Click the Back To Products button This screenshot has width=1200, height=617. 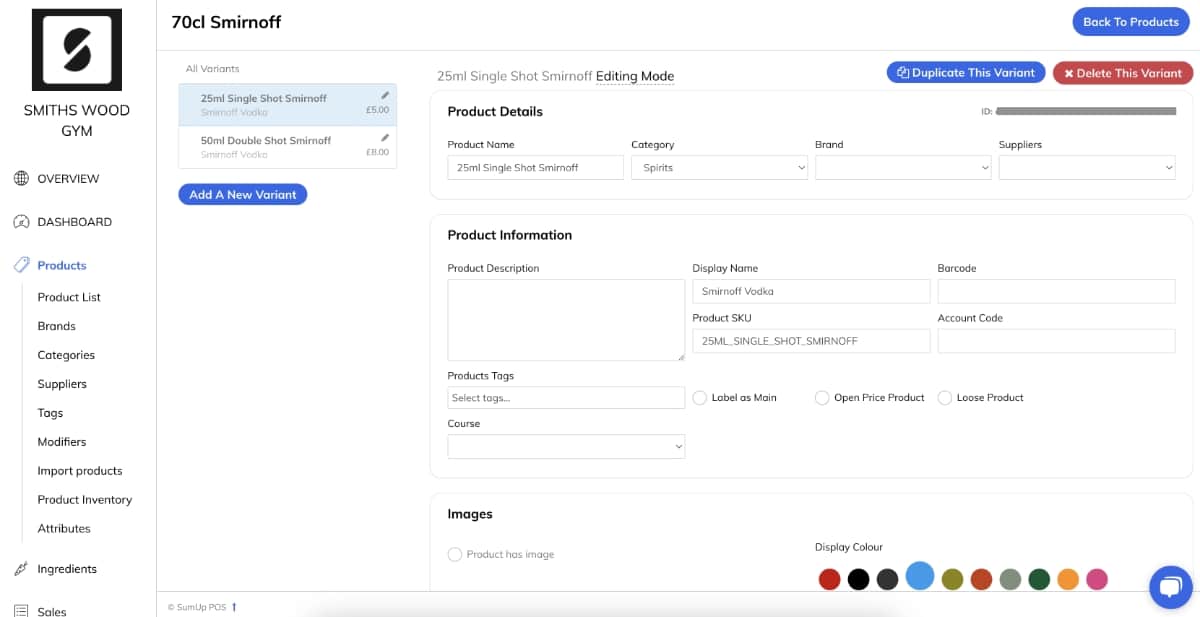point(1131,22)
